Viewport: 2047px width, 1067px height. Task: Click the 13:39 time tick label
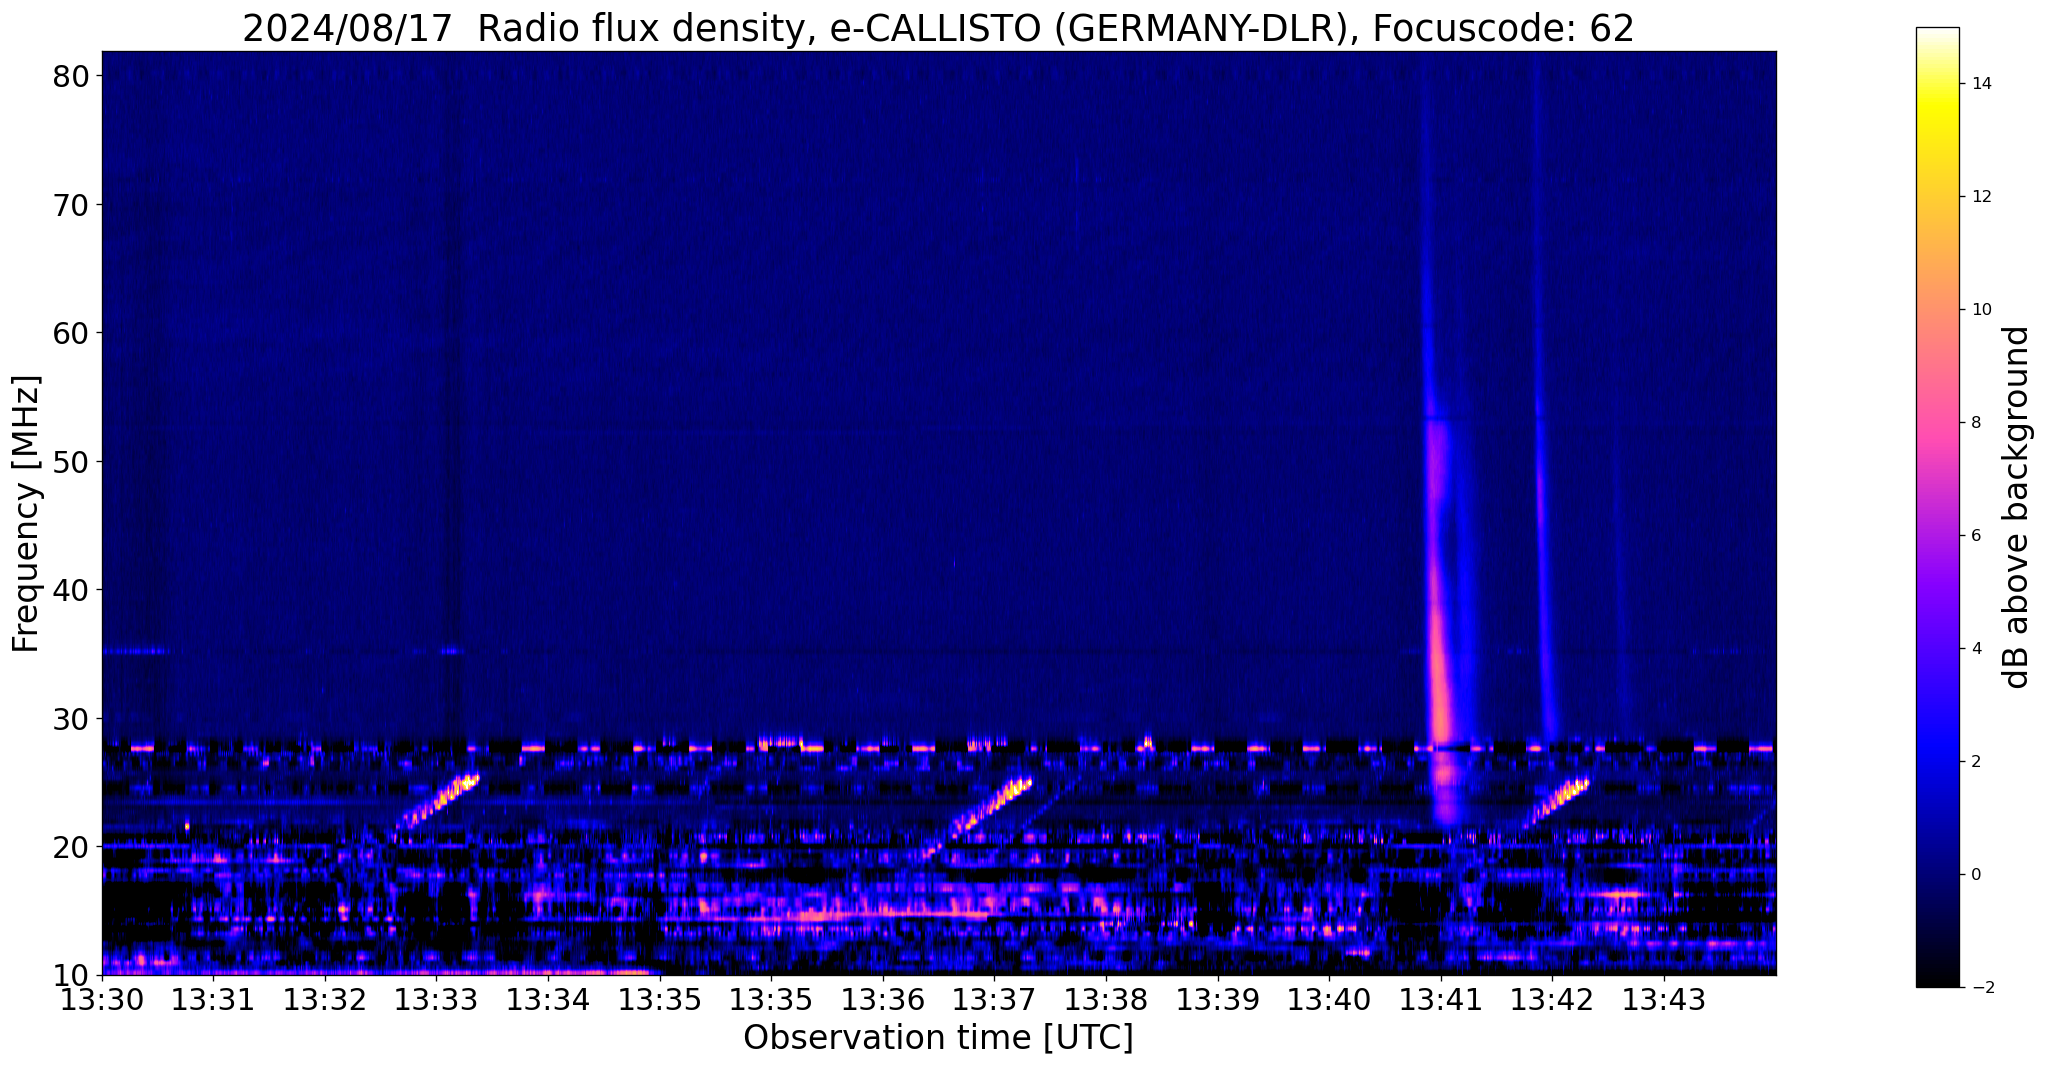coord(1217,999)
